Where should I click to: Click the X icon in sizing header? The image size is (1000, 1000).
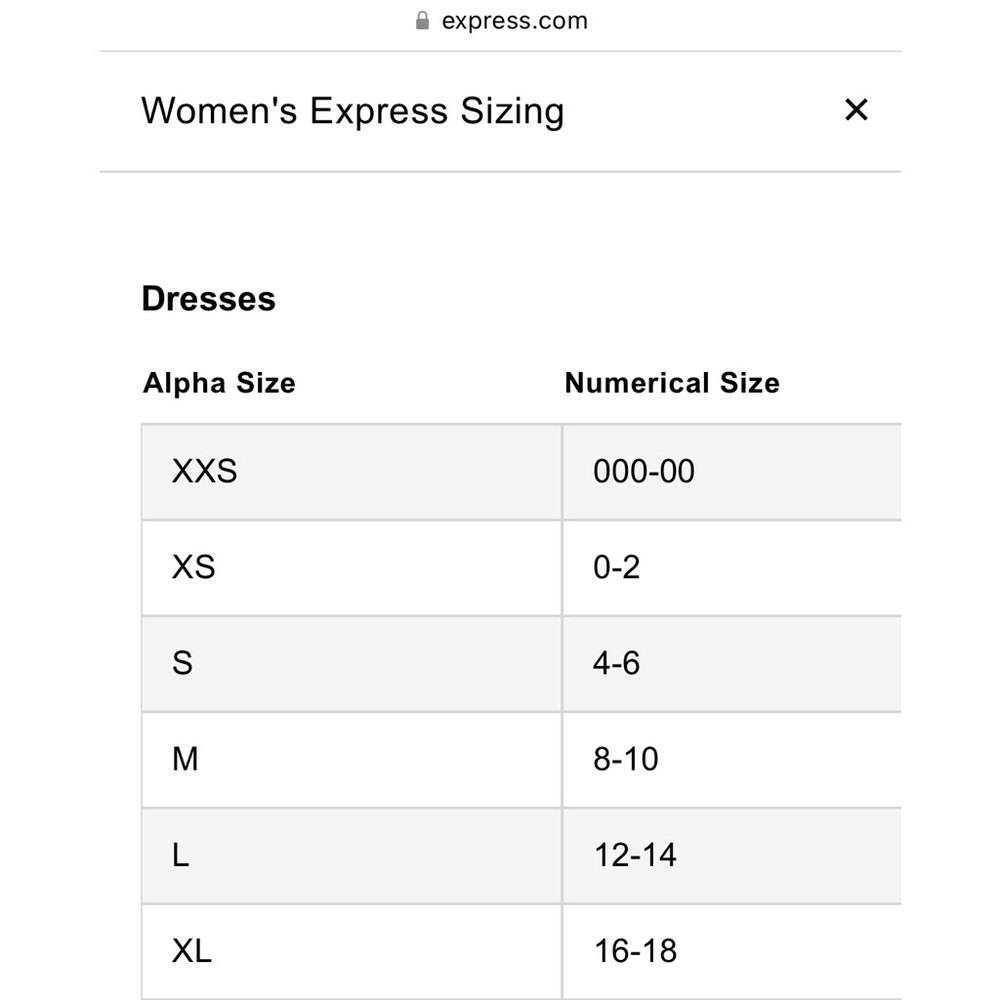[x=856, y=110]
